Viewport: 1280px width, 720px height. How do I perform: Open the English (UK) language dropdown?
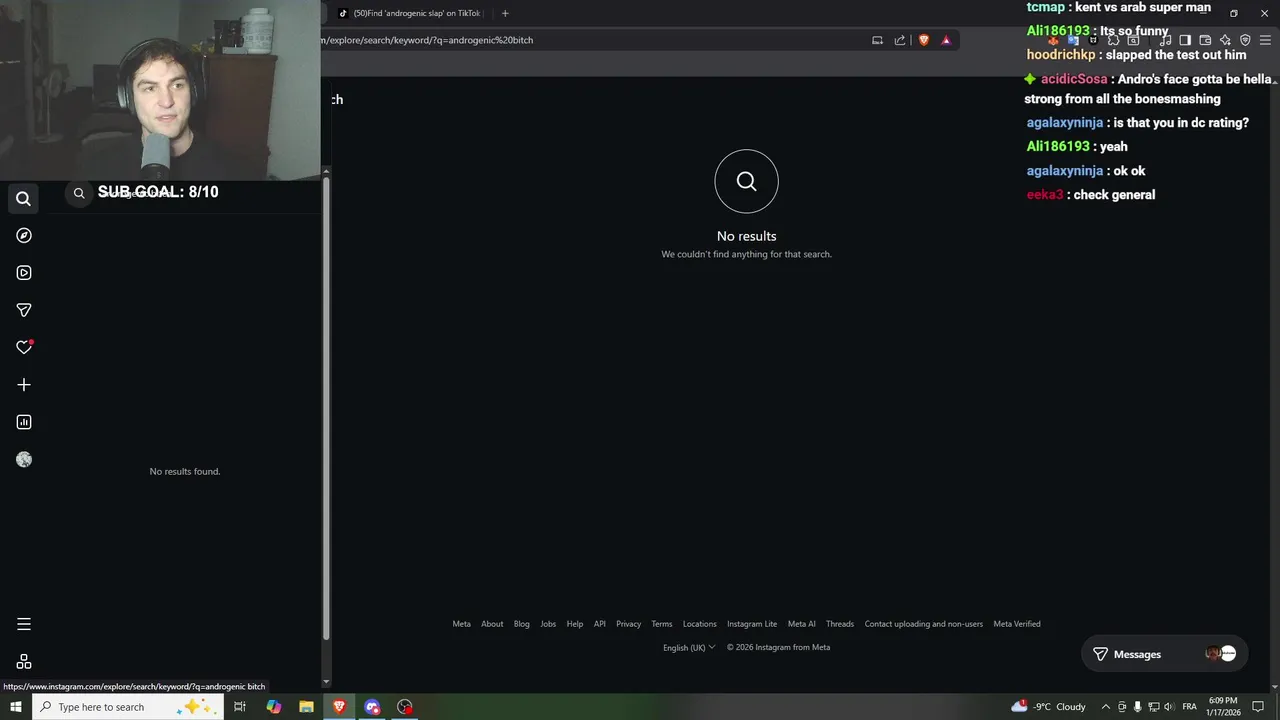(689, 647)
